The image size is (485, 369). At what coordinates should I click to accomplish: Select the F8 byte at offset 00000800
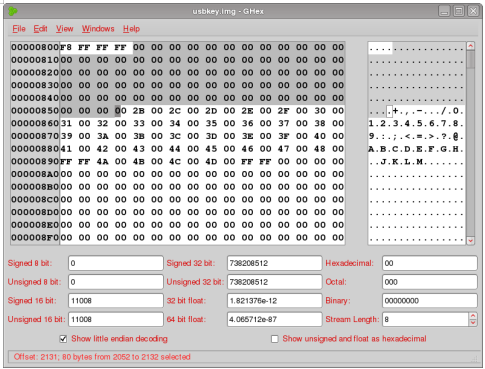click(66, 47)
